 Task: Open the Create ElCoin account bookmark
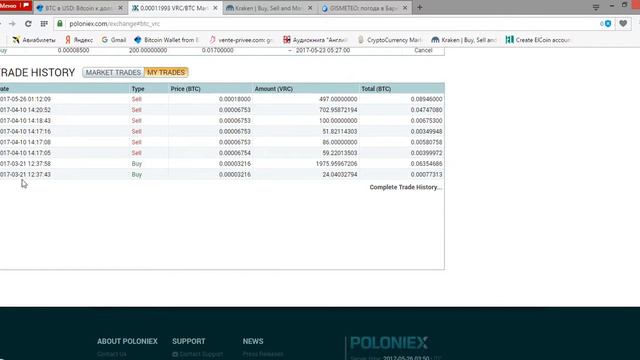click(538, 40)
